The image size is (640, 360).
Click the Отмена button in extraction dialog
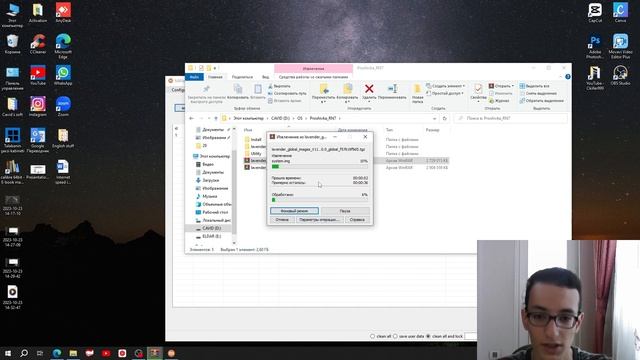click(282, 220)
